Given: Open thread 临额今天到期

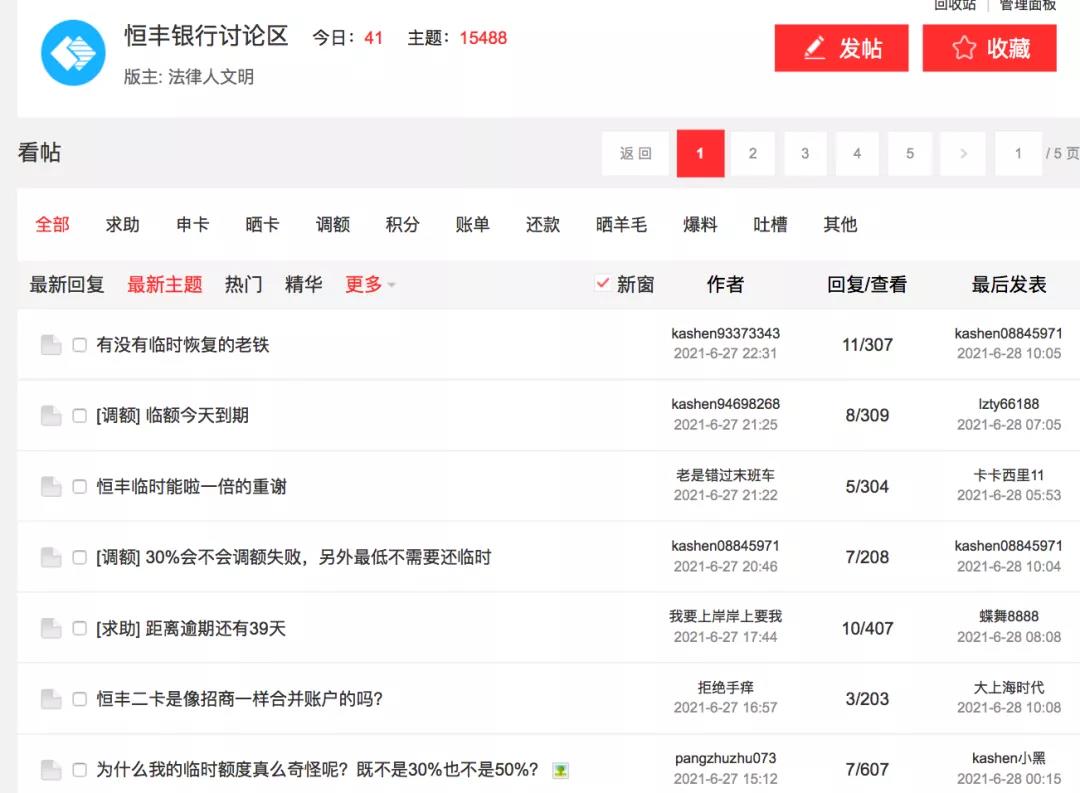Looking at the screenshot, I should (x=197, y=415).
